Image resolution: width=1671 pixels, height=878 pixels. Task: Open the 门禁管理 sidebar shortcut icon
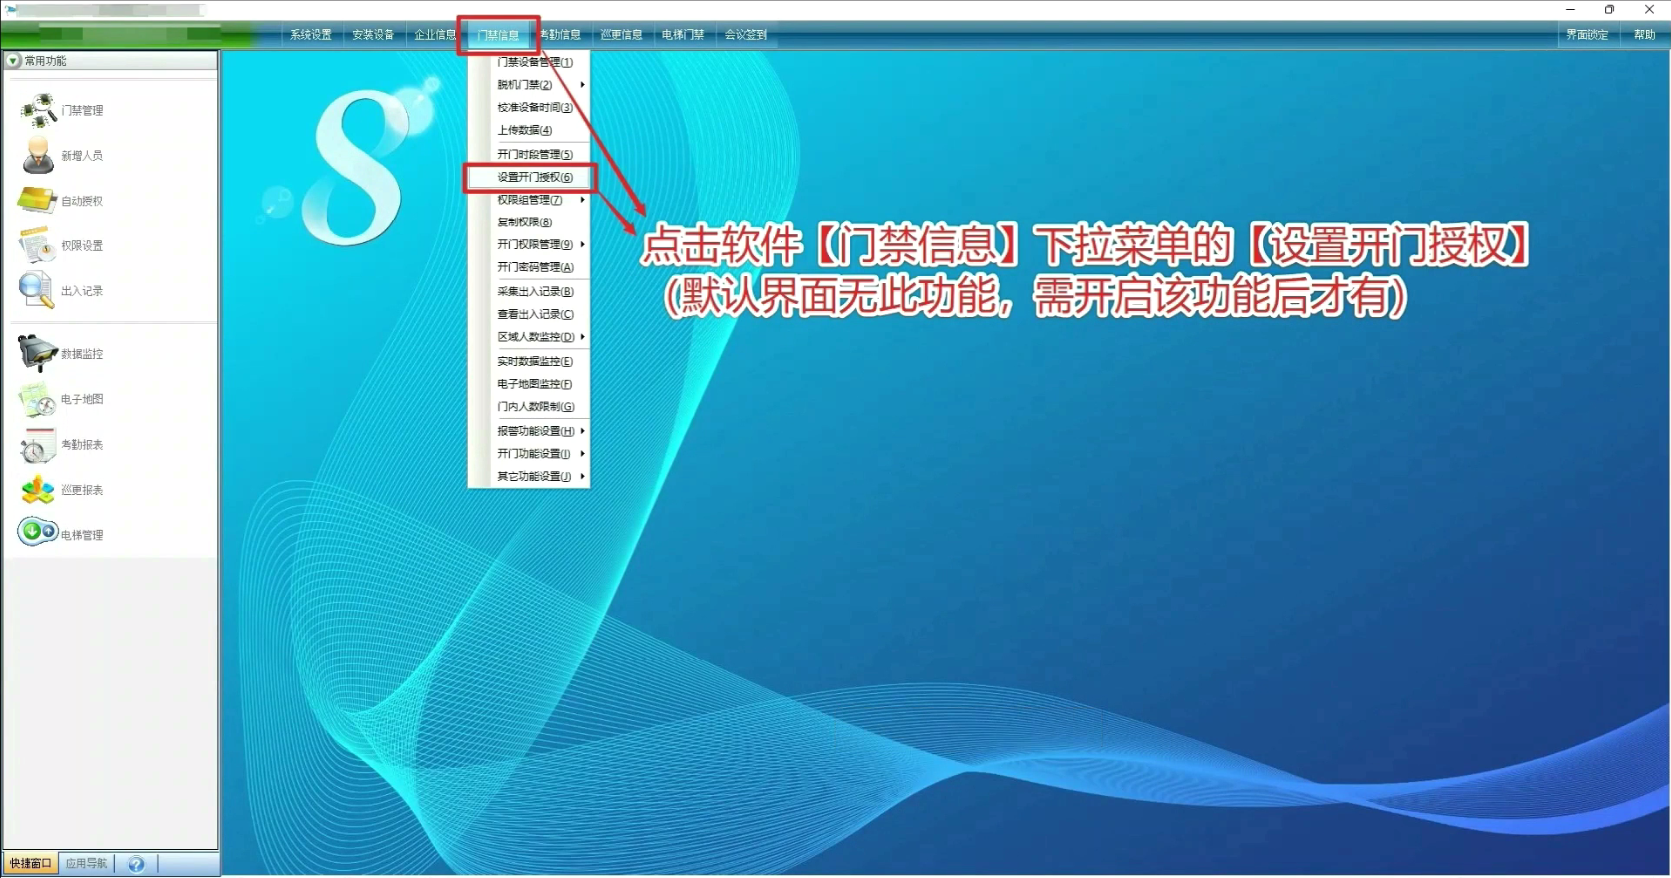point(39,110)
